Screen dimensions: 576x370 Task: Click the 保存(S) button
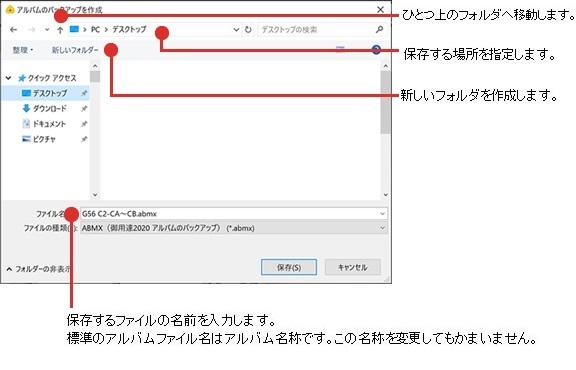pos(289,267)
